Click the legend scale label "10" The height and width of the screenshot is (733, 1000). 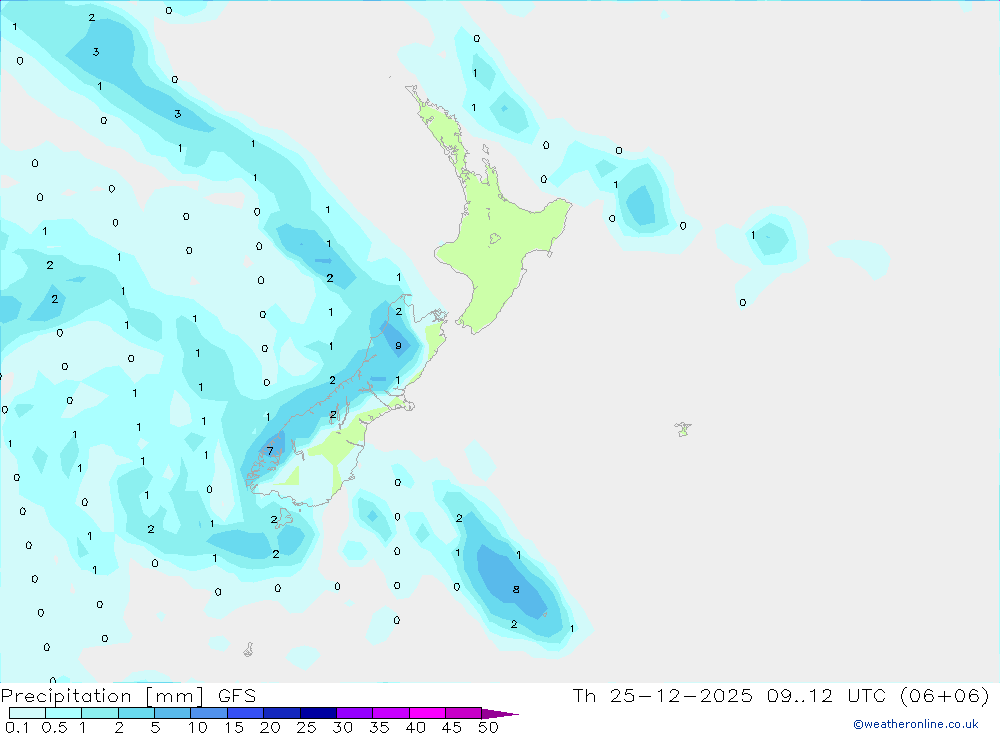tap(198, 727)
